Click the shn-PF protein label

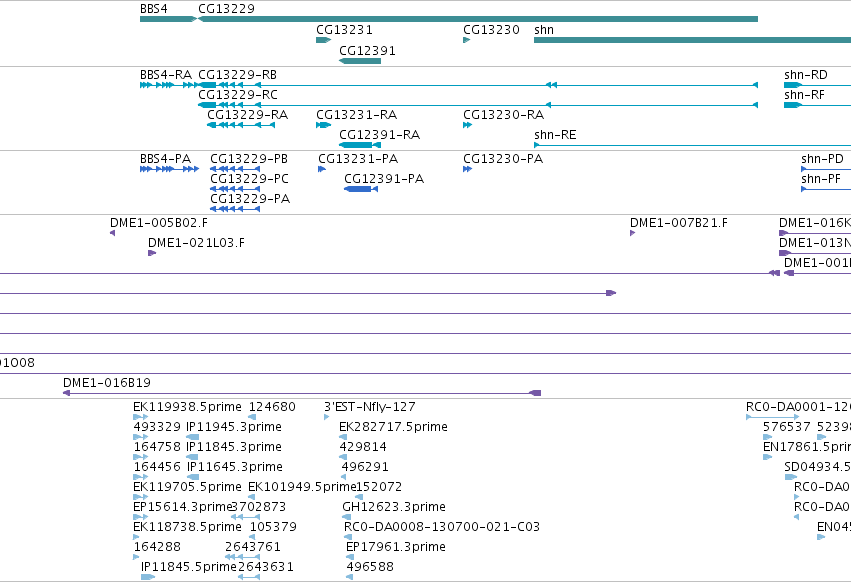click(x=821, y=179)
